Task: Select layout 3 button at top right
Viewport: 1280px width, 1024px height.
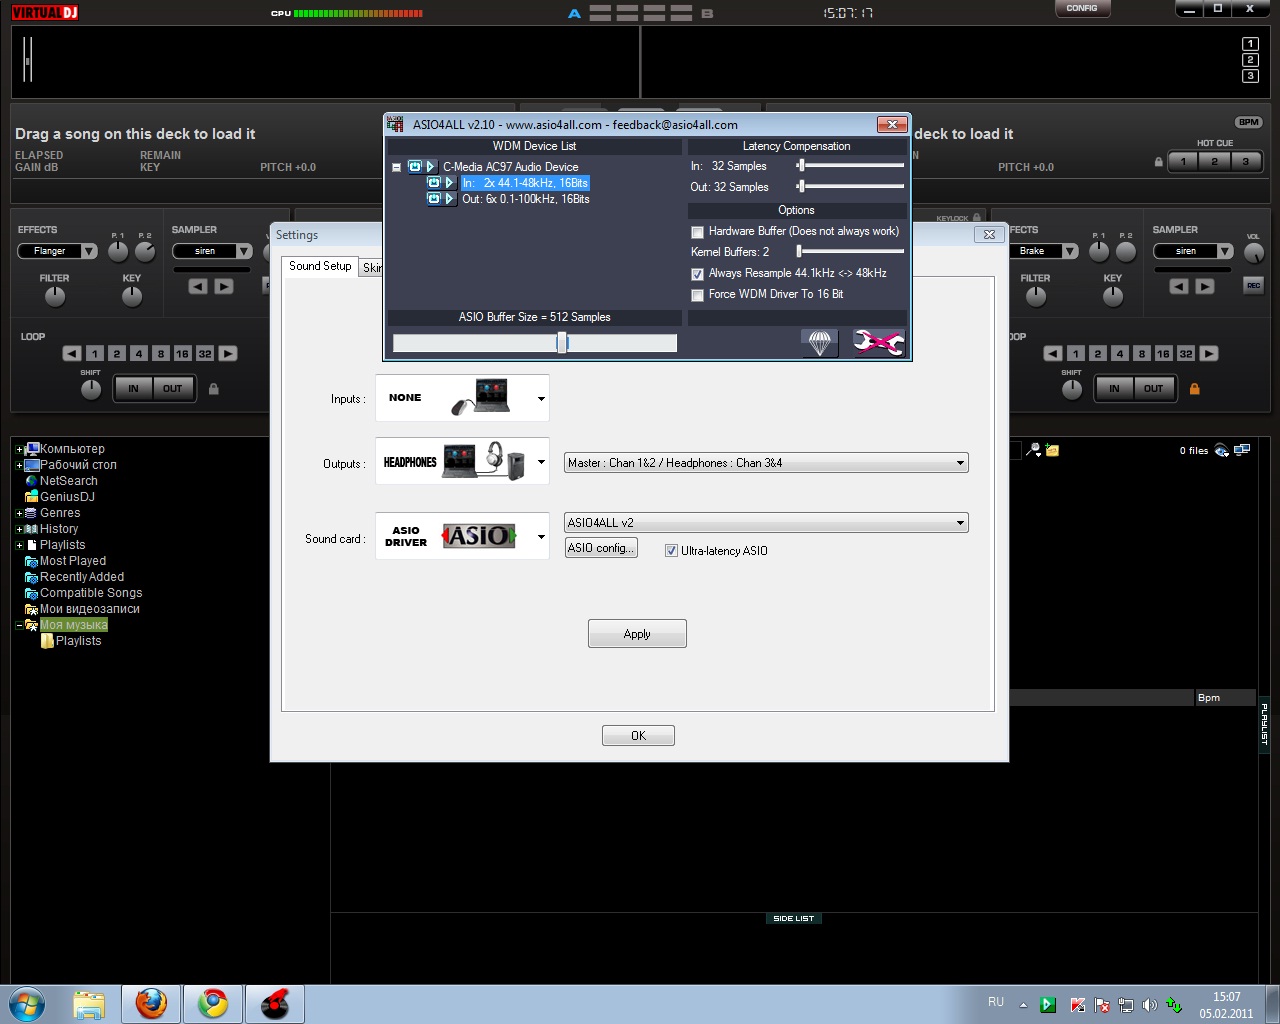Action: [x=1250, y=76]
